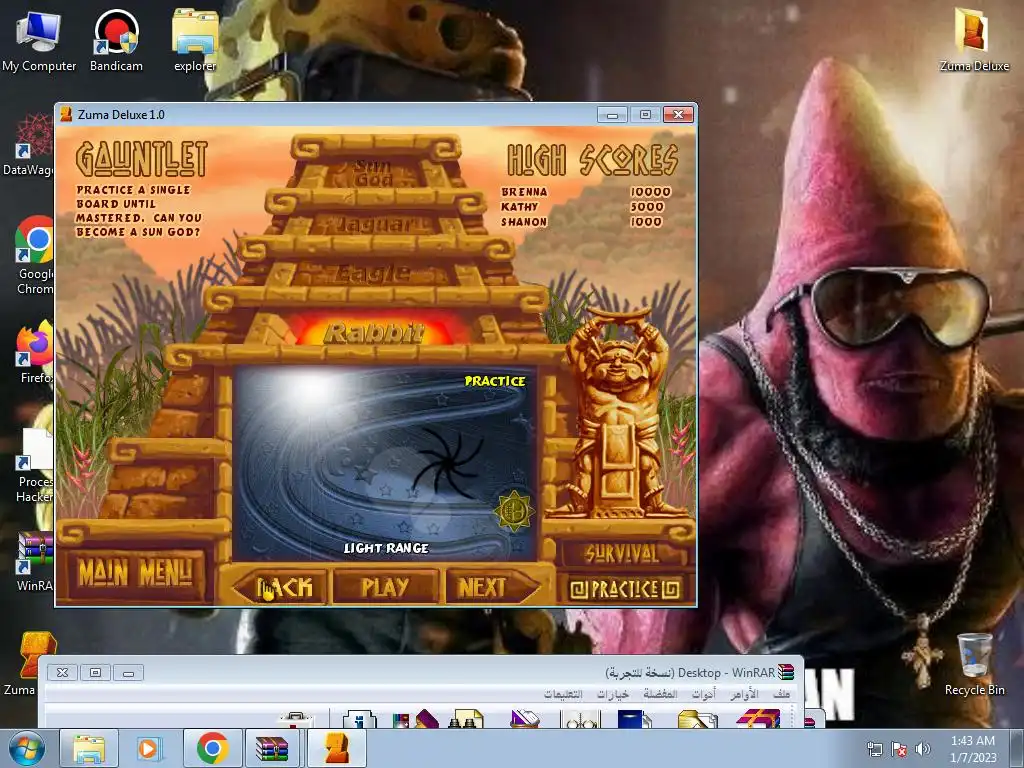Screen dimensions: 1024x768
Task: Maximize the WinRAR window
Action: (95, 672)
